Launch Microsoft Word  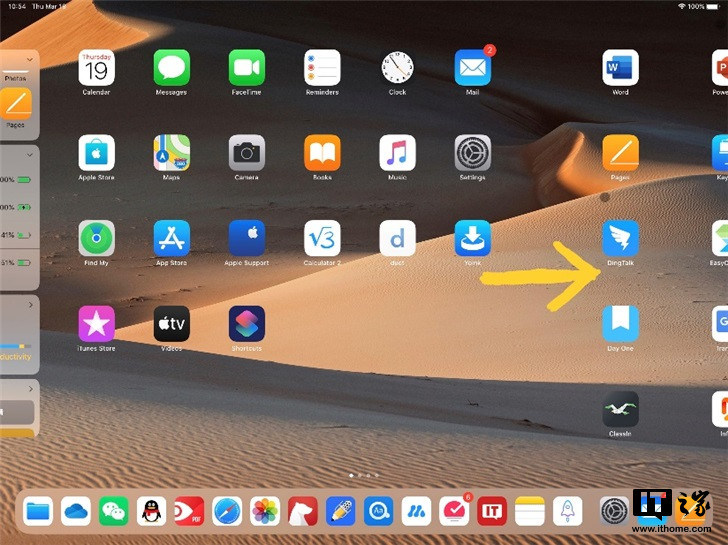[620, 68]
